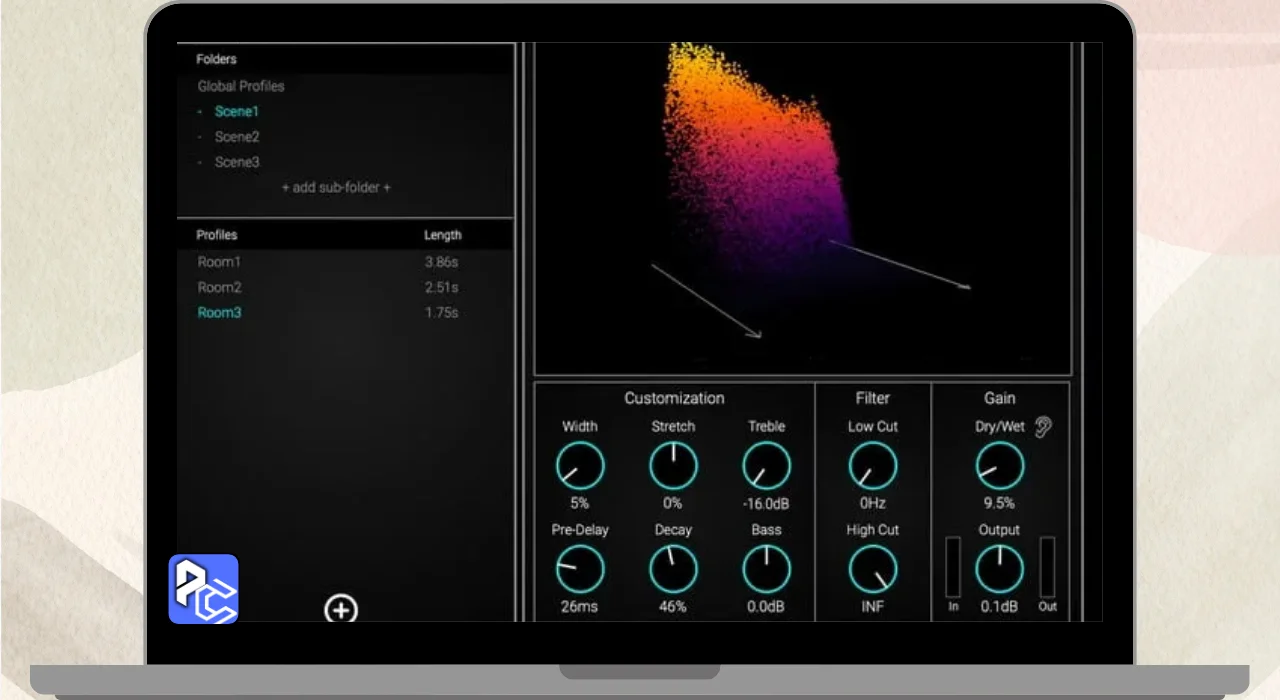Click the Treble knob

[766, 466]
